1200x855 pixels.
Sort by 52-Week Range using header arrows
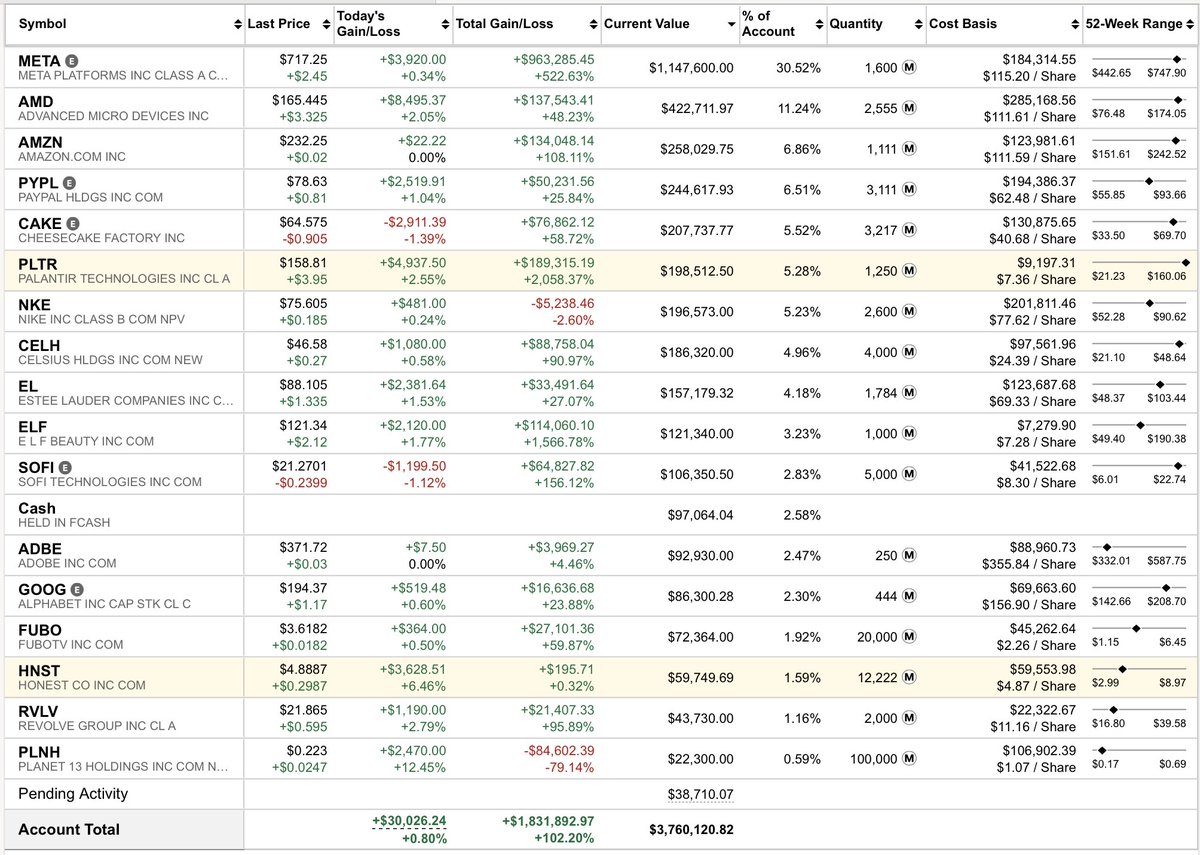click(1190, 24)
